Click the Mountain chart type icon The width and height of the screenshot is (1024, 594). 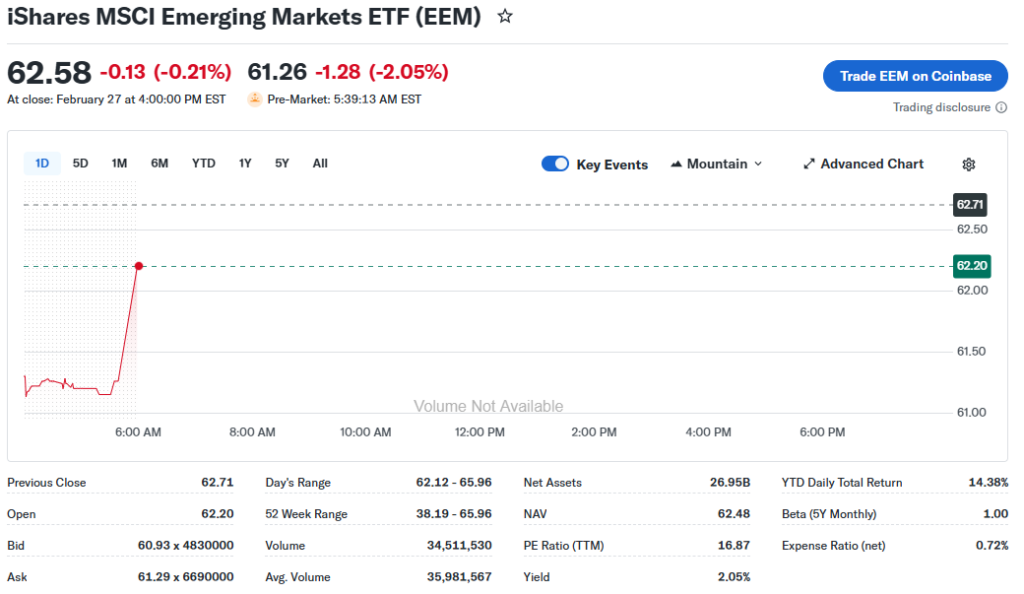click(x=676, y=164)
